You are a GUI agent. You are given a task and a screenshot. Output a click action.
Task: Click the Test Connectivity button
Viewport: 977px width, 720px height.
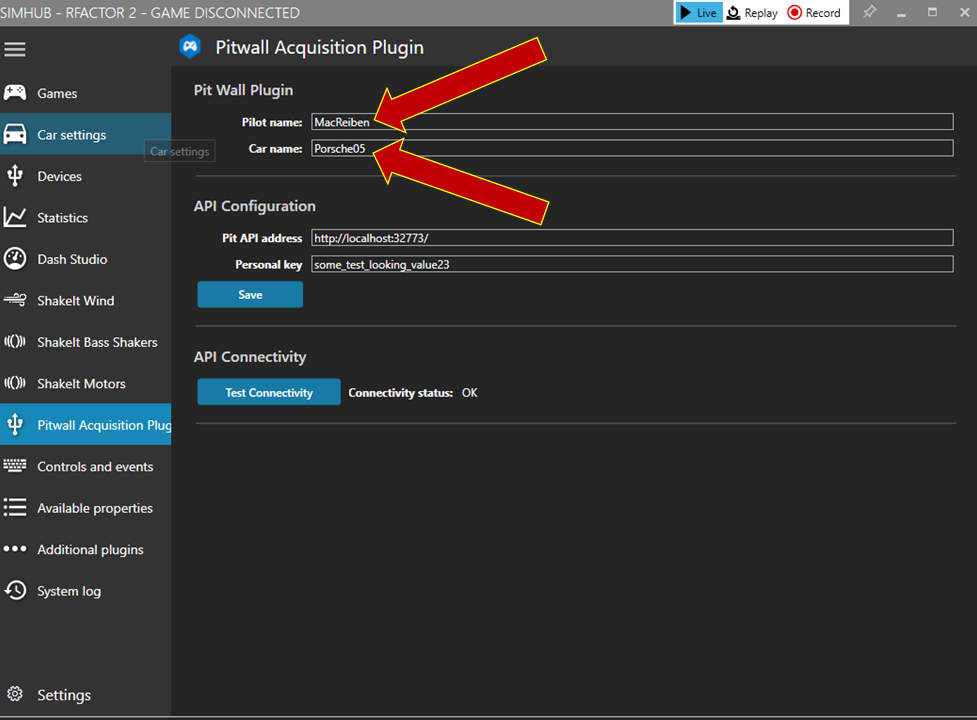click(x=269, y=392)
